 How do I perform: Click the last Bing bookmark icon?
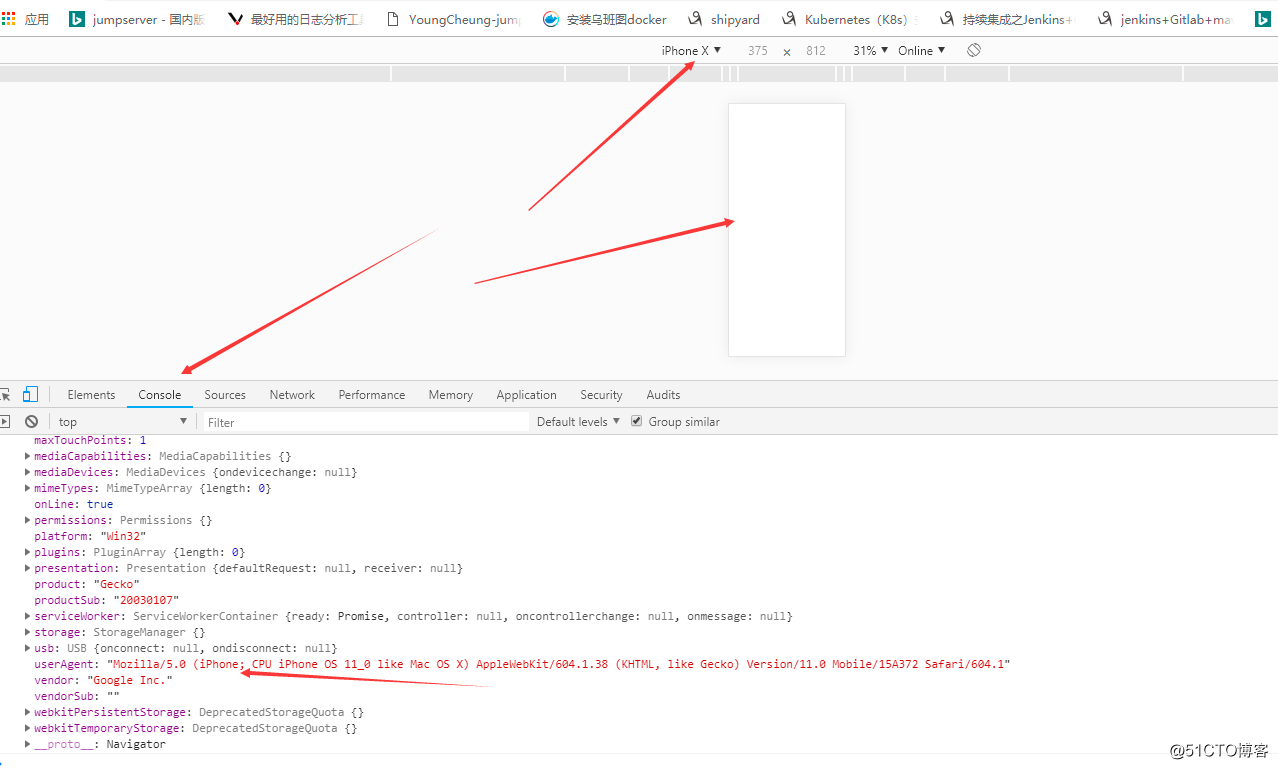1263,19
